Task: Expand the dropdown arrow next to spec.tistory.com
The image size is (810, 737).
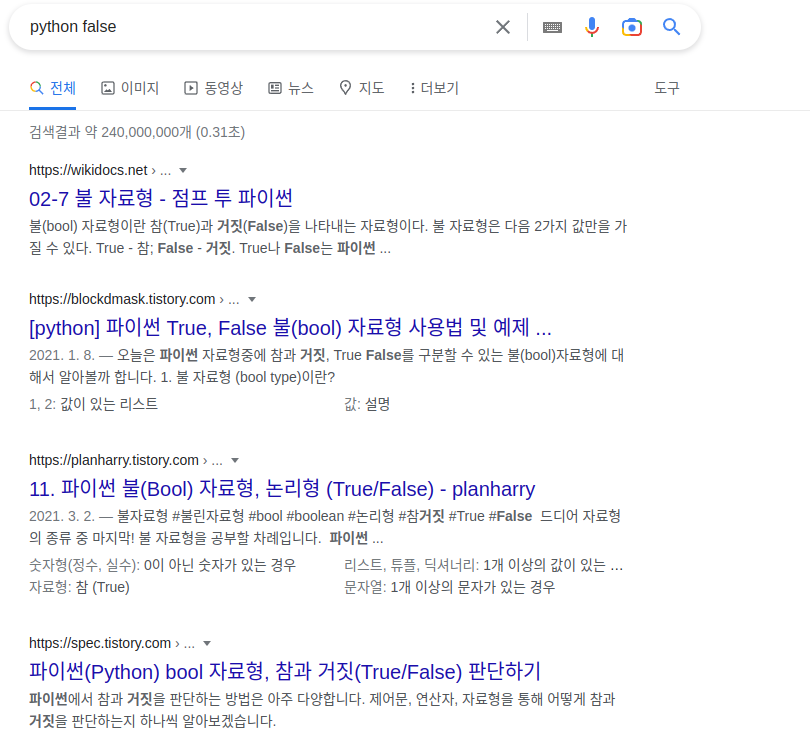Action: (207, 644)
